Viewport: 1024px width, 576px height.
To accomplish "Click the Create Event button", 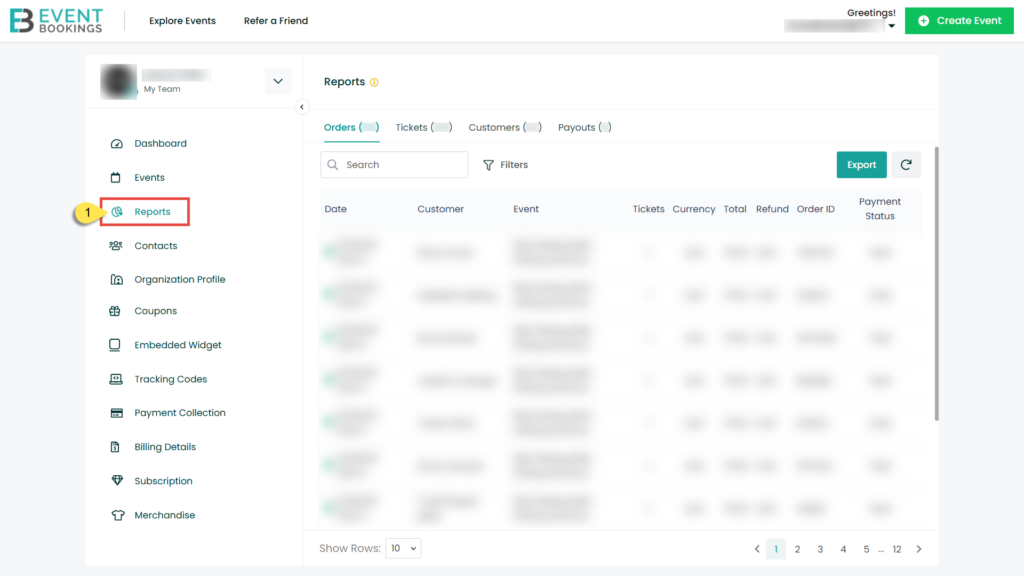I will [959, 21].
